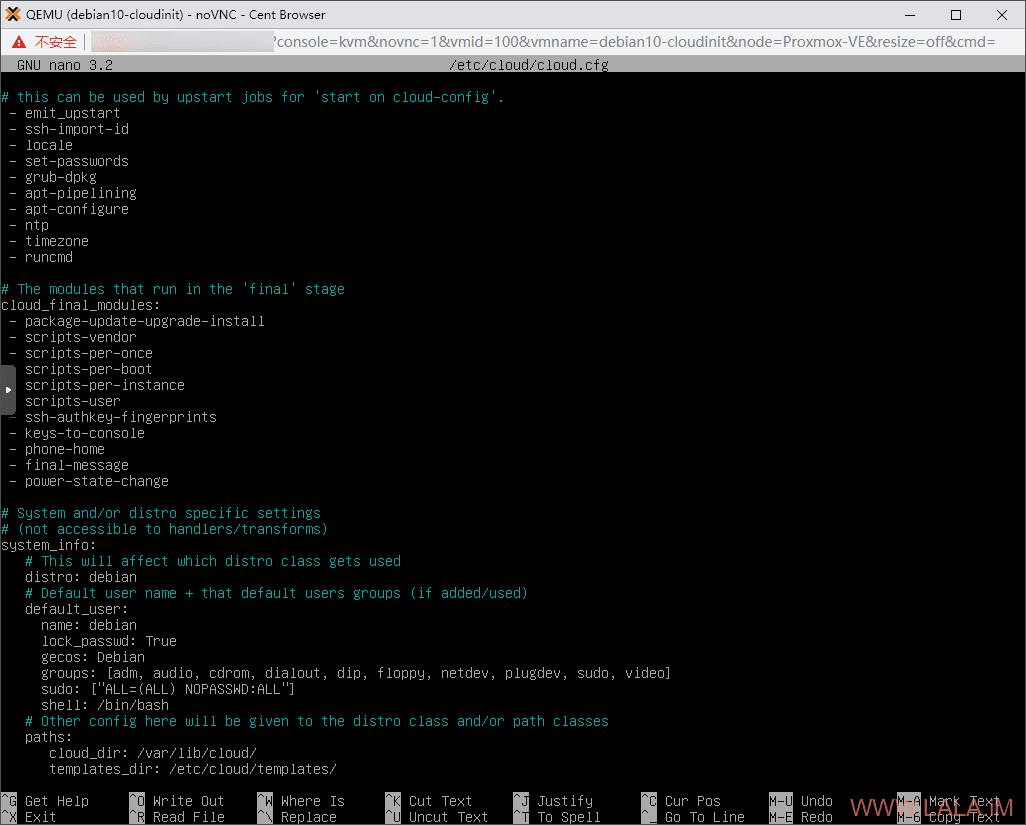This screenshot has height=825, width=1026.
Task: Click the 'cloud_final_modules:' key
Action: (80, 306)
